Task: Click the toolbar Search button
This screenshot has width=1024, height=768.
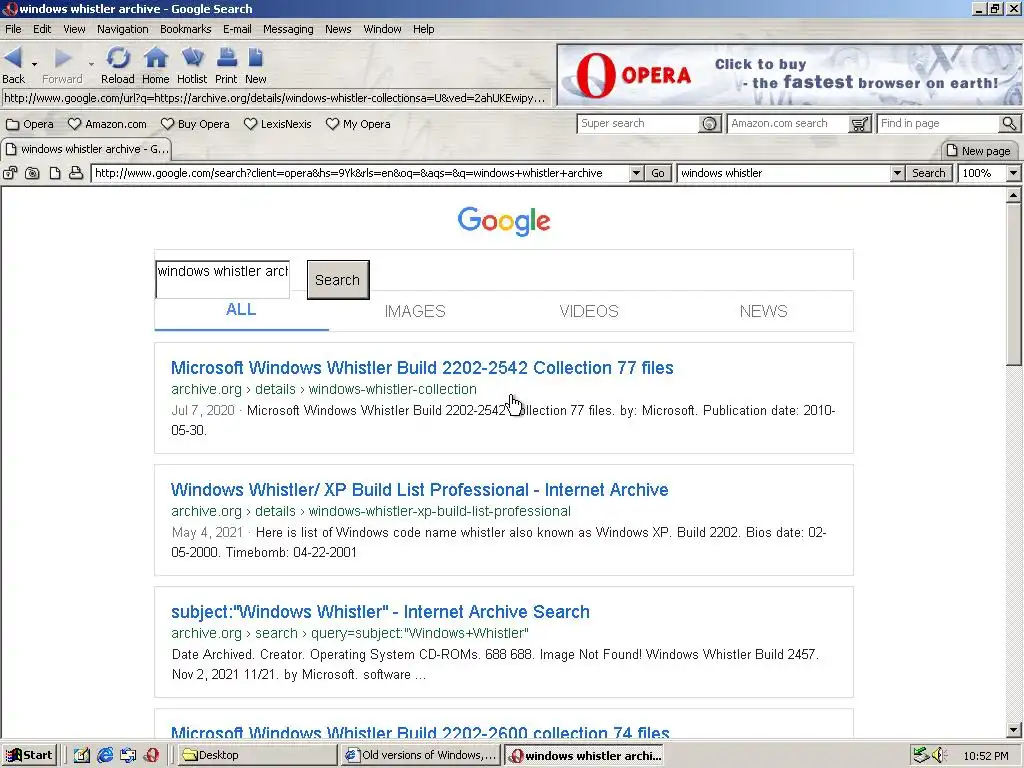Action: pyautogui.click(x=928, y=173)
